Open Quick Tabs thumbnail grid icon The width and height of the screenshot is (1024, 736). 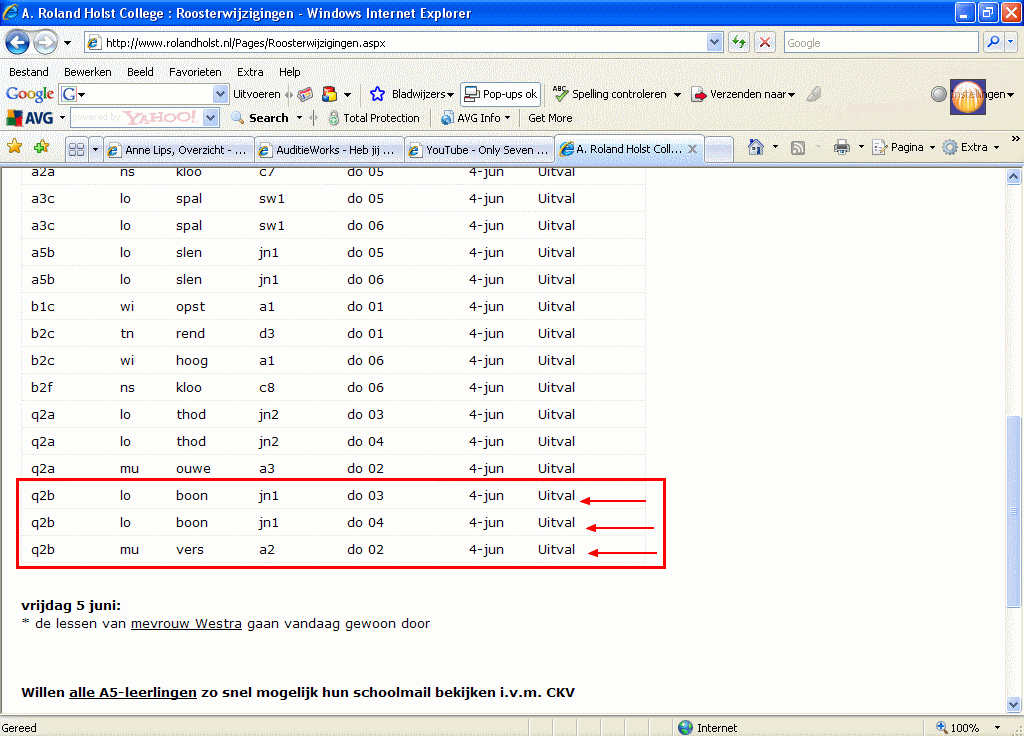[x=76, y=150]
